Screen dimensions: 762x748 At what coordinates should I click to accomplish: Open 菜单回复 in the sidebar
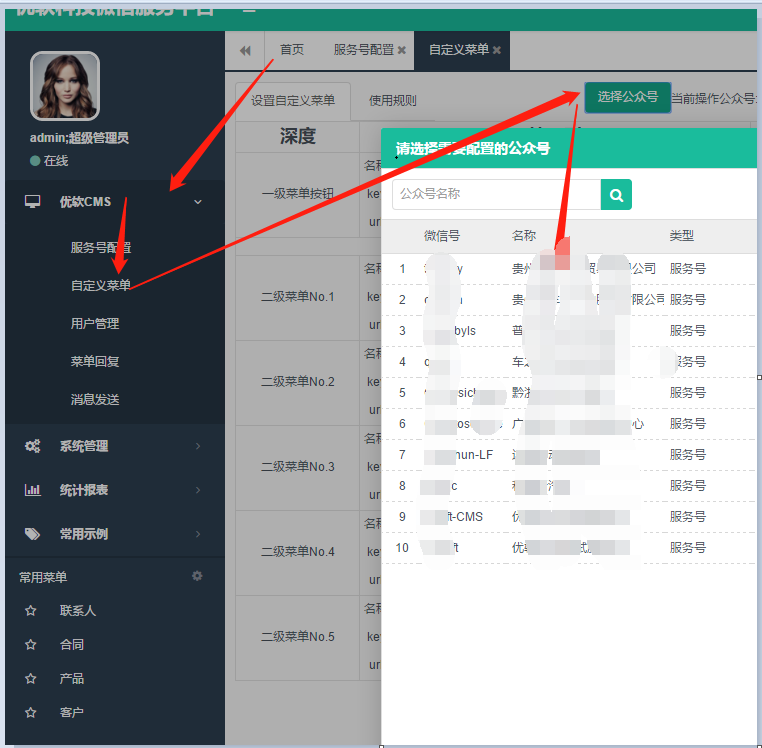tap(95, 361)
